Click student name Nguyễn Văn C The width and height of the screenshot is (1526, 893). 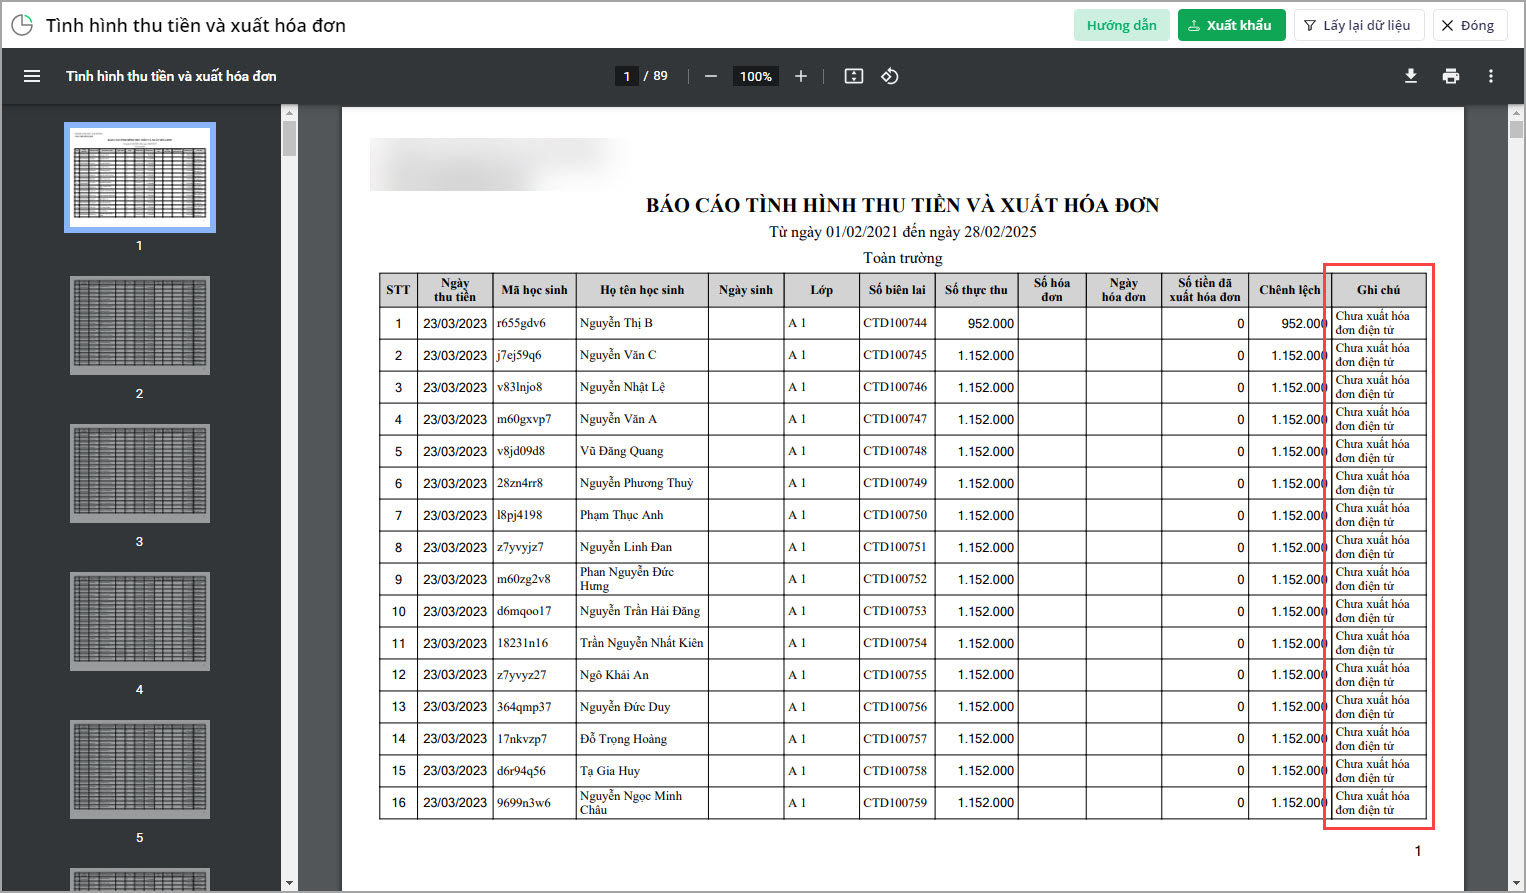[618, 355]
